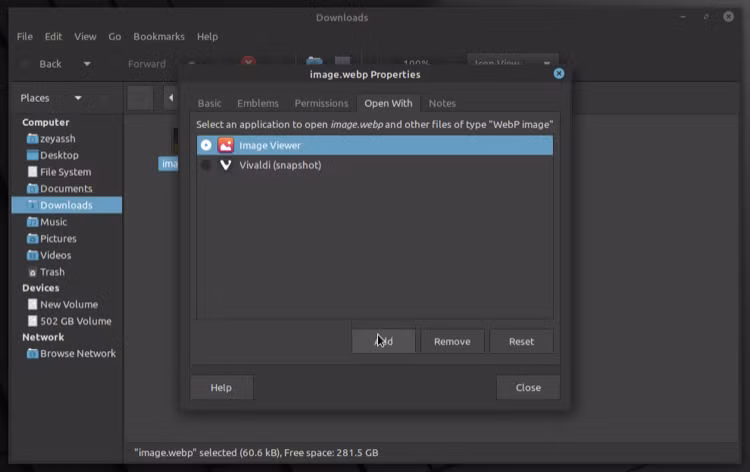Click the Trash bin icon
750x472 pixels.
point(33,273)
